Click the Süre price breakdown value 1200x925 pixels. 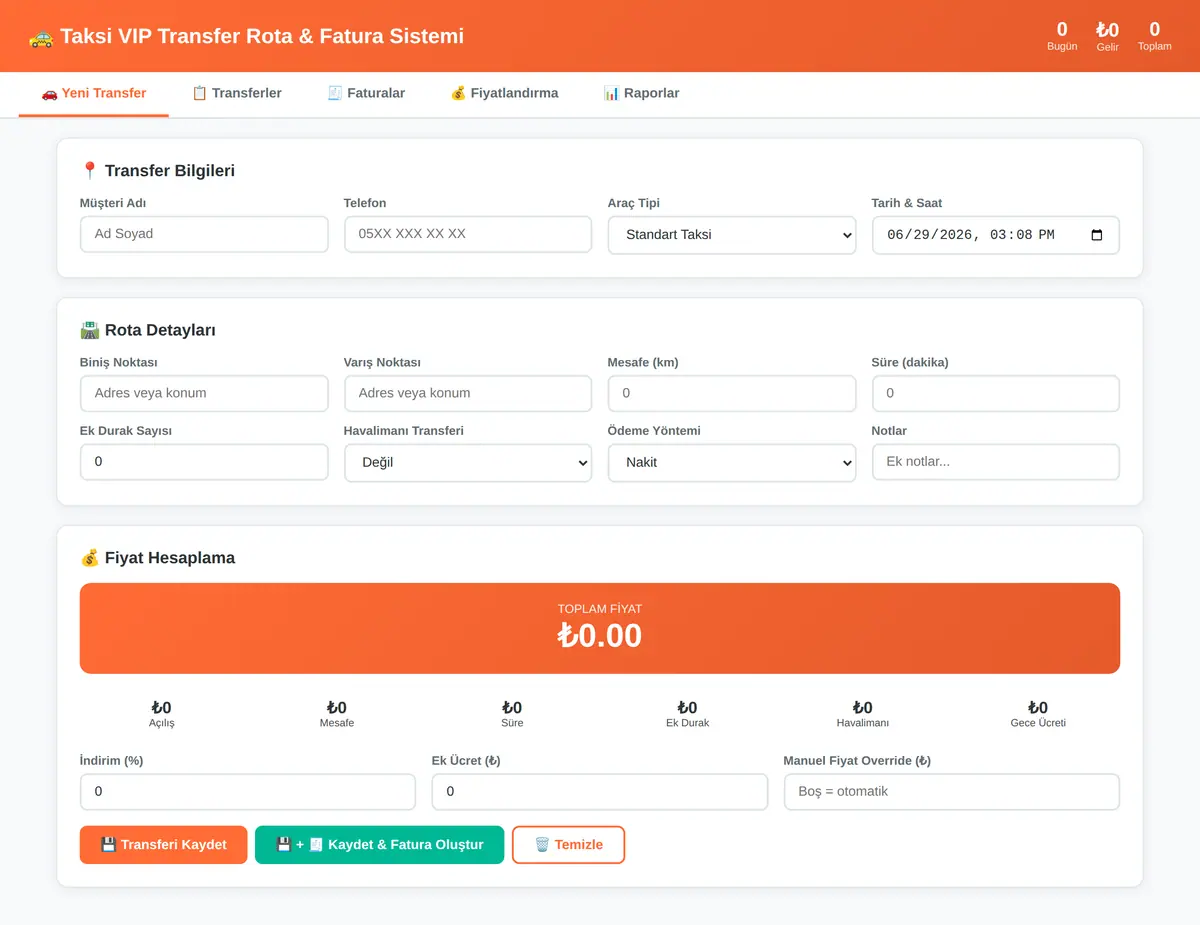tap(512, 708)
